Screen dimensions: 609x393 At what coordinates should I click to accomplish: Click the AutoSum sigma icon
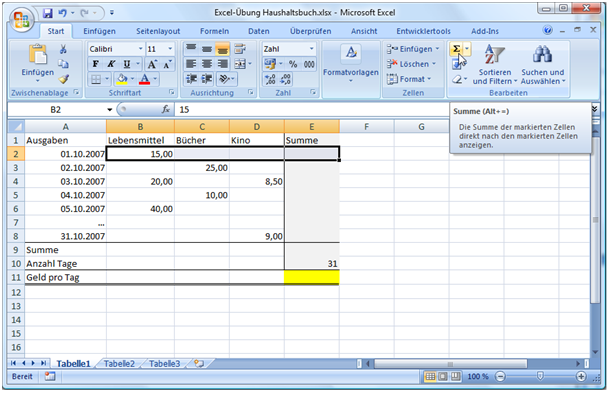pyautogui.click(x=456, y=49)
